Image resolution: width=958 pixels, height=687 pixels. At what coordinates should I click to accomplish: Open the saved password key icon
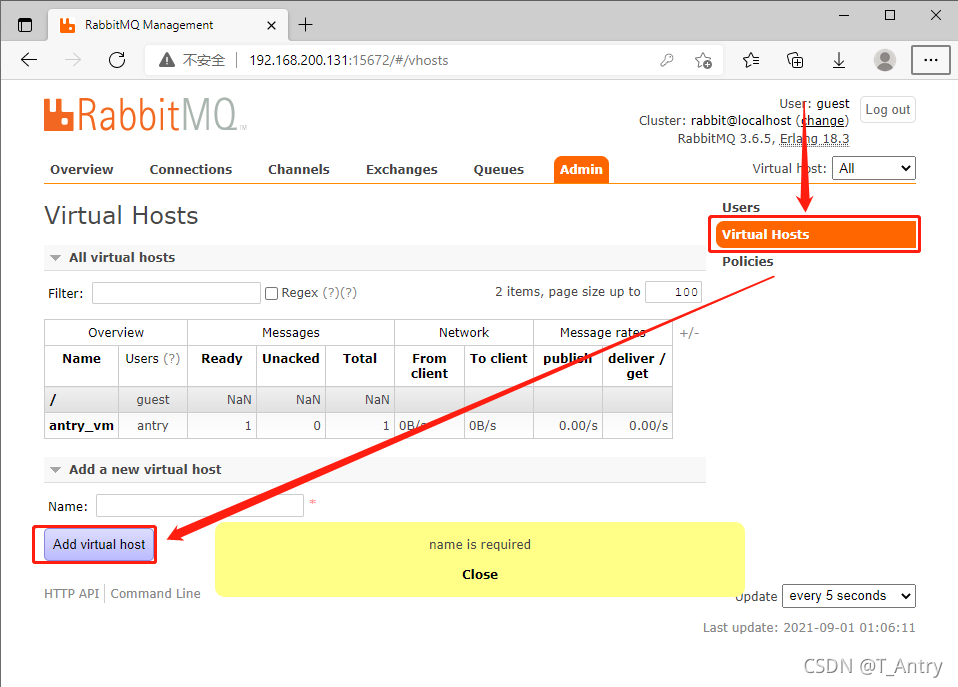(x=667, y=60)
